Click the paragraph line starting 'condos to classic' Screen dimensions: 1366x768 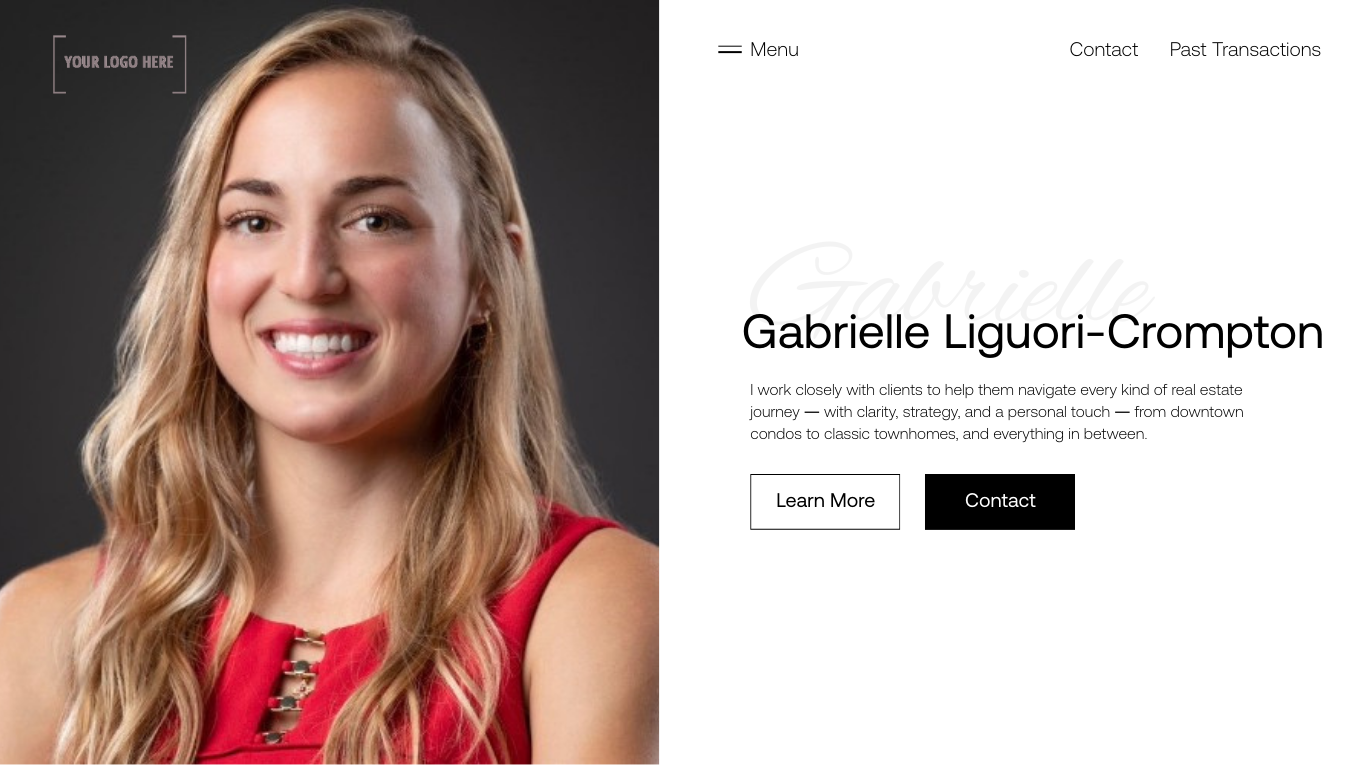coord(948,434)
